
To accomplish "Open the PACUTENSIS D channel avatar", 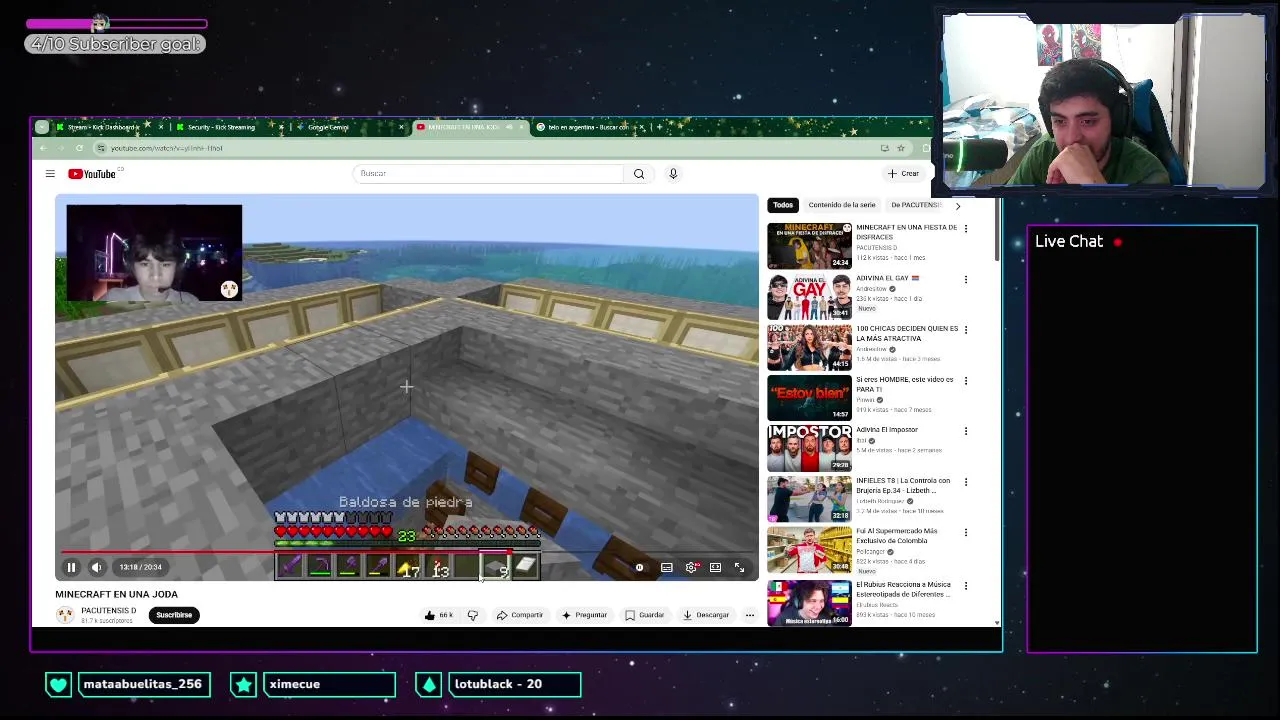I will tap(65, 615).
